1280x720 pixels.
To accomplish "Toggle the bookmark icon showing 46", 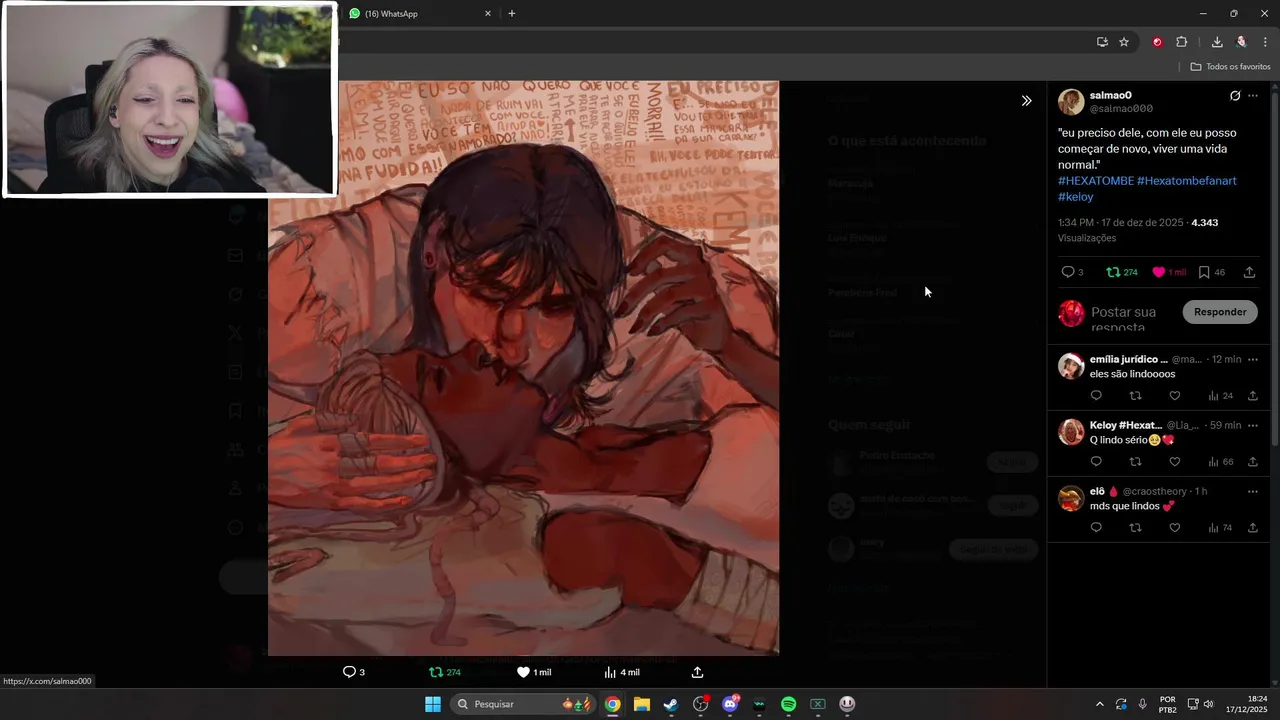I will pos(1211,272).
